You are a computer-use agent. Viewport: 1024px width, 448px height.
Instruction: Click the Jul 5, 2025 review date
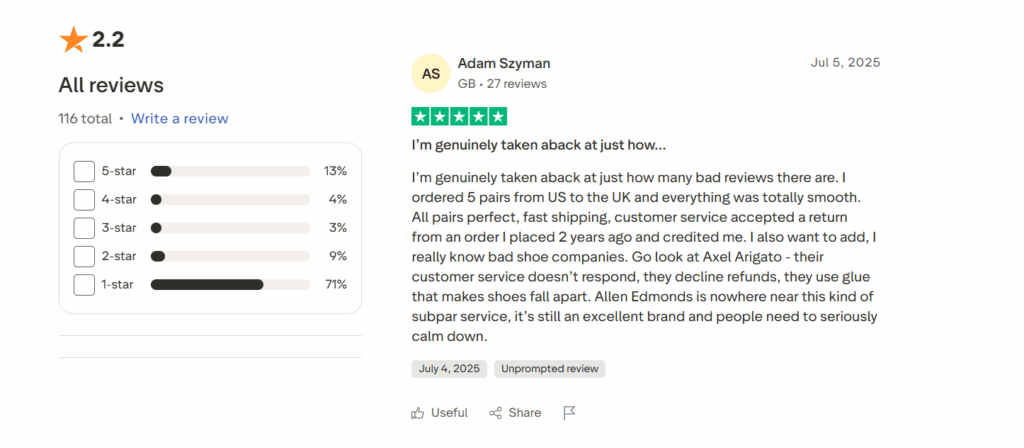[x=845, y=62]
